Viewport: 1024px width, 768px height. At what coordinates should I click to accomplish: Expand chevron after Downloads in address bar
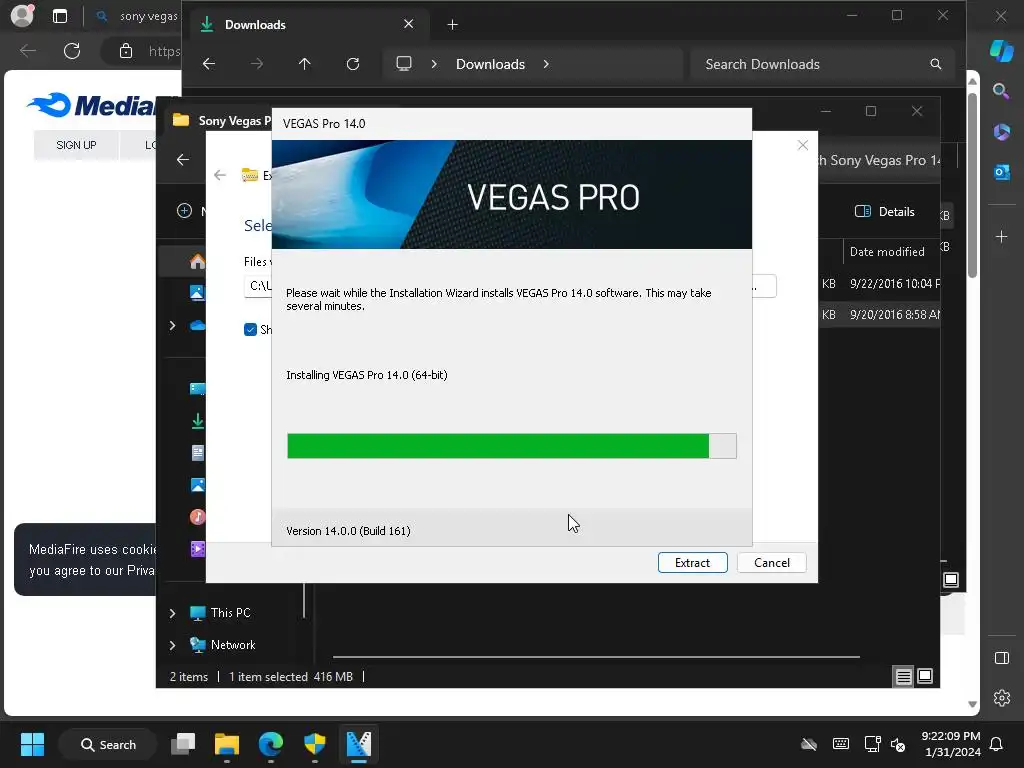click(x=546, y=64)
